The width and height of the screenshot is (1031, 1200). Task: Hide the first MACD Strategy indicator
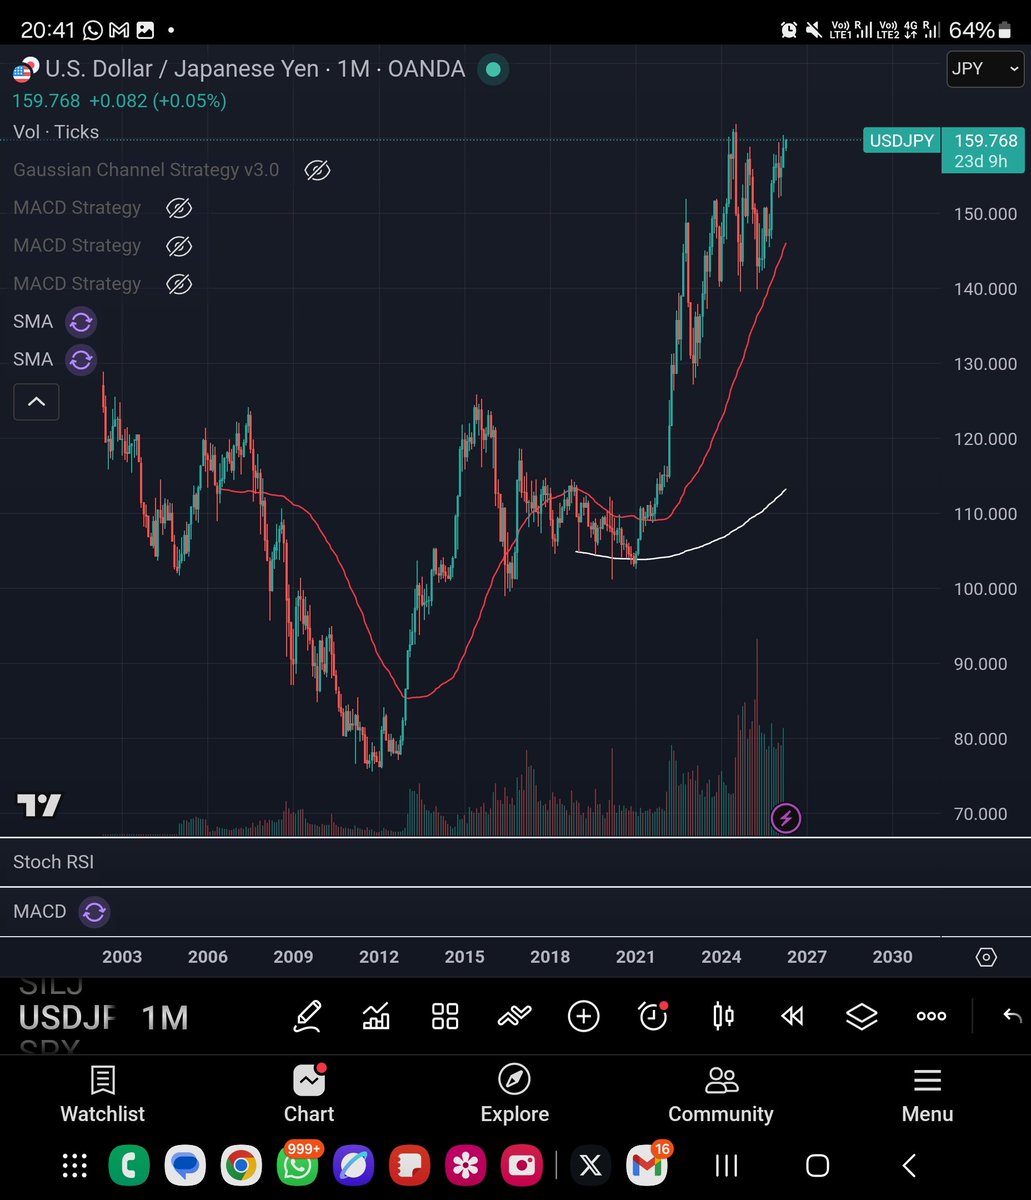tap(179, 207)
